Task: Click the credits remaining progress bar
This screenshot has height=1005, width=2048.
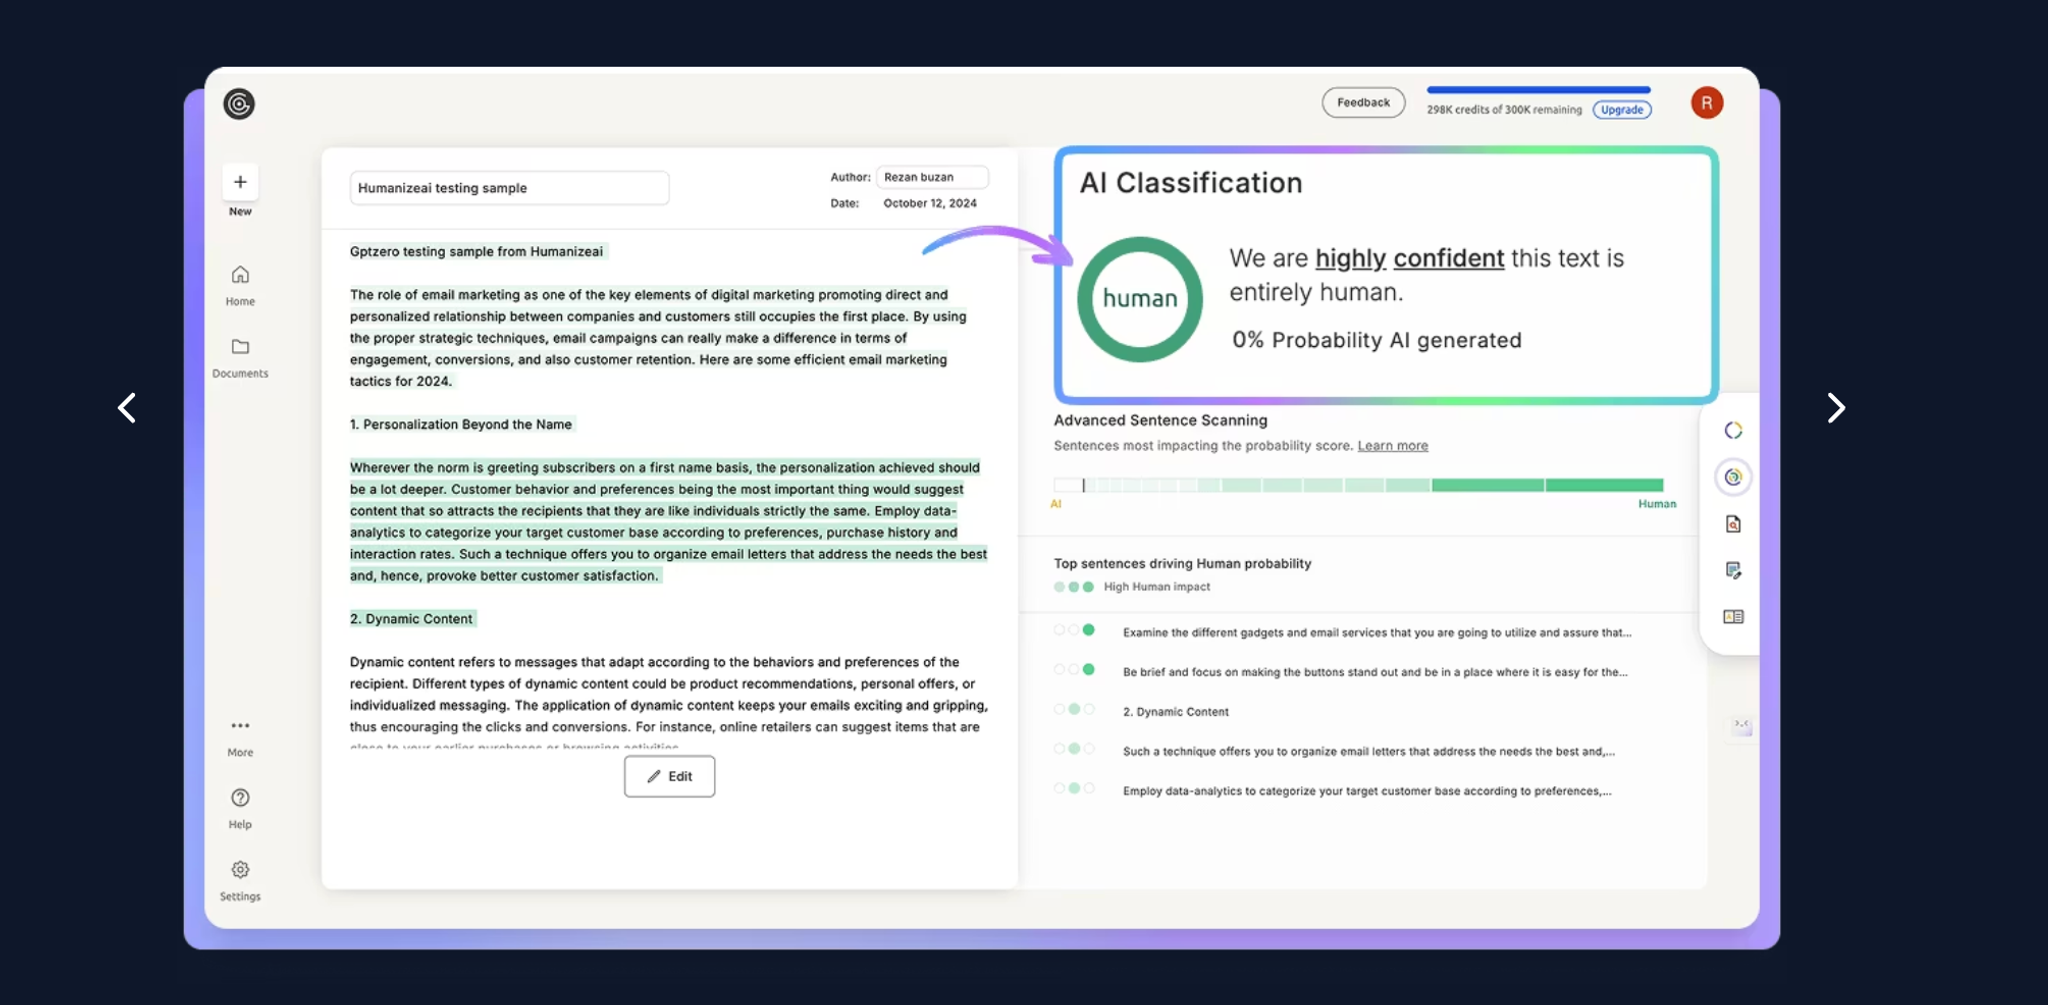Action: 1538,90
